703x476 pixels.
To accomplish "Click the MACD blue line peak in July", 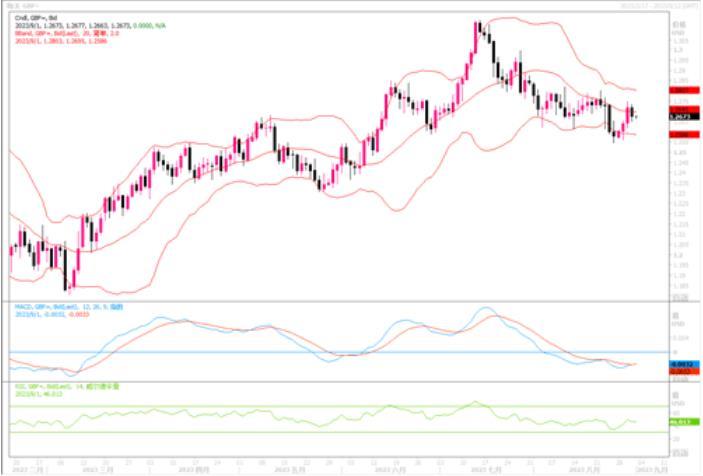I will [x=482, y=309].
